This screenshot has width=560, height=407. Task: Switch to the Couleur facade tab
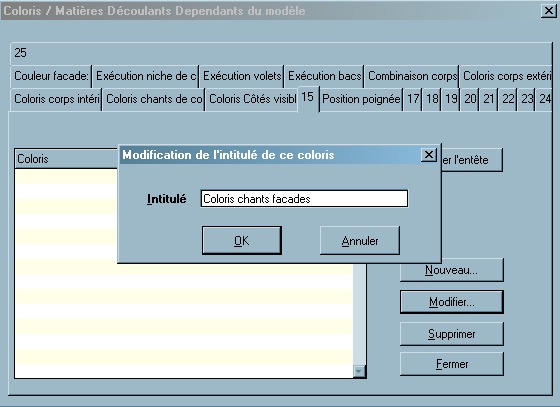pos(51,76)
